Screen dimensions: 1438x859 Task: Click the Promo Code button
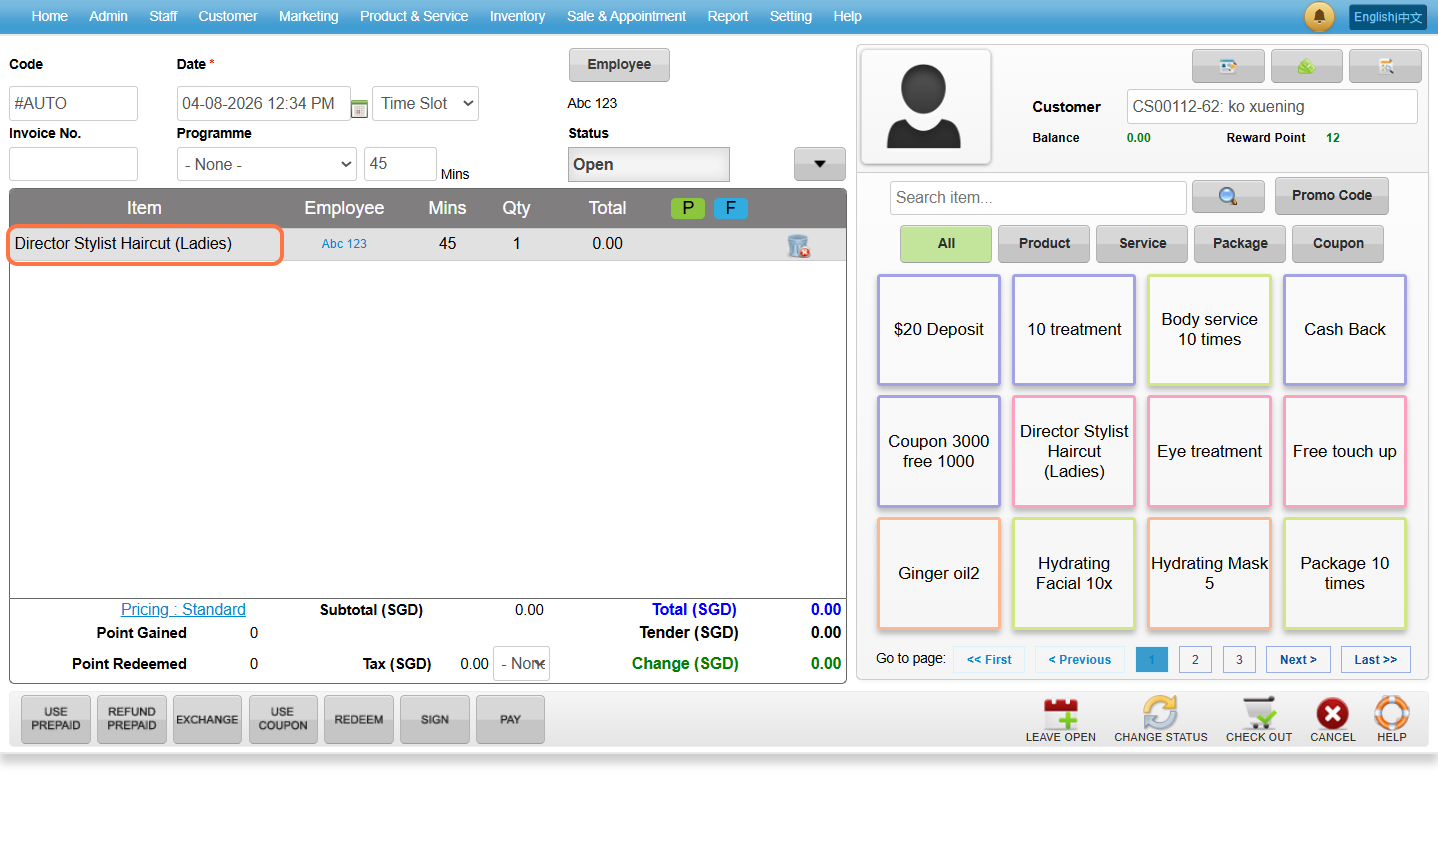click(1332, 196)
